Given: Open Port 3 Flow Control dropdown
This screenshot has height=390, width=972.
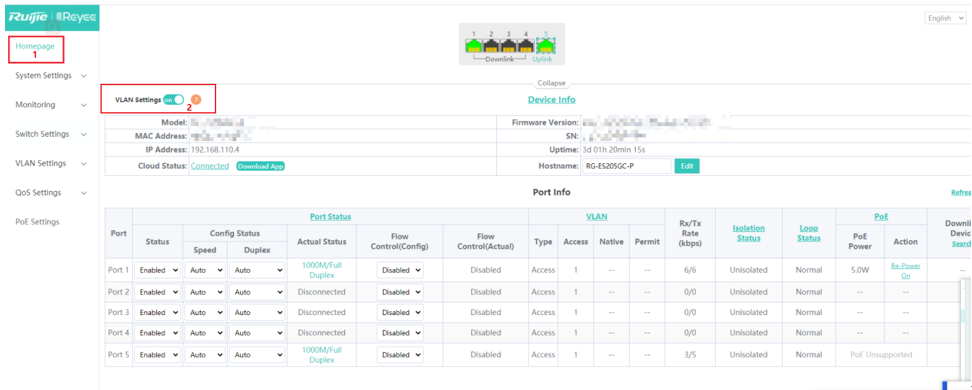Looking at the screenshot, I should click(400, 312).
